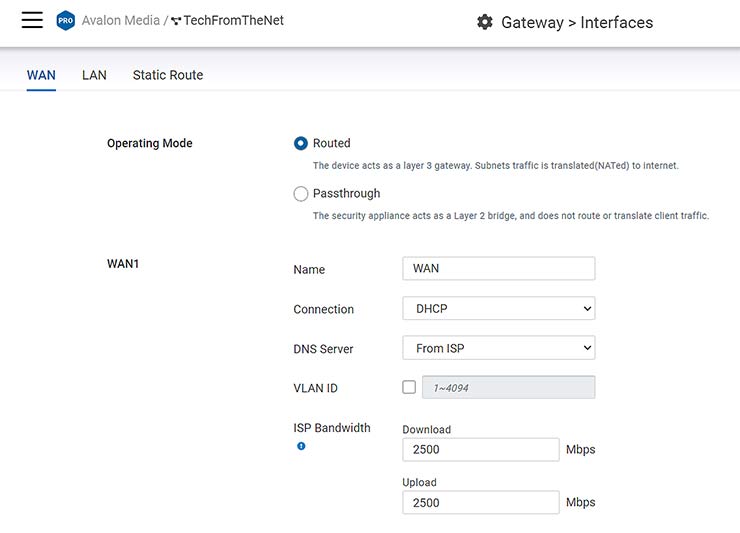
Task: Open the hamburger navigation menu
Action: 32,20
